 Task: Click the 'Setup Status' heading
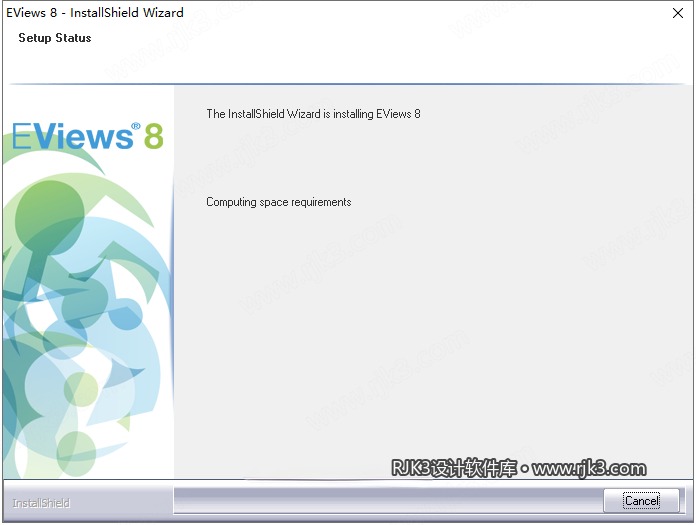pos(55,38)
